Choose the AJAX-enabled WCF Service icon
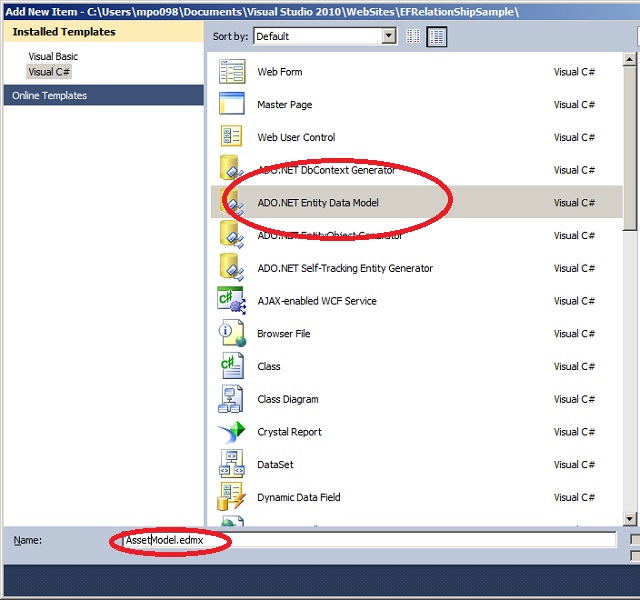This screenshot has width=640, height=600. [x=231, y=300]
